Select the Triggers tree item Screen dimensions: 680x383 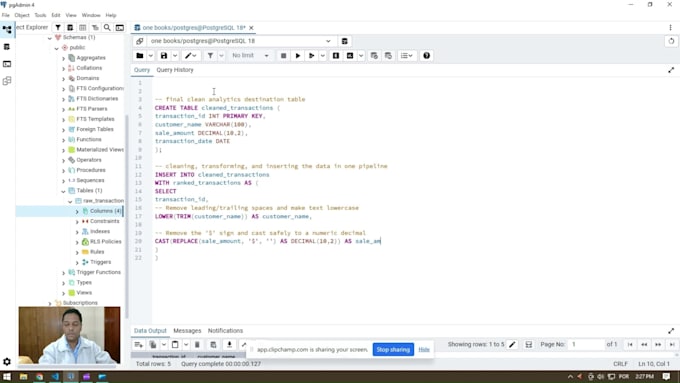tap(101, 262)
